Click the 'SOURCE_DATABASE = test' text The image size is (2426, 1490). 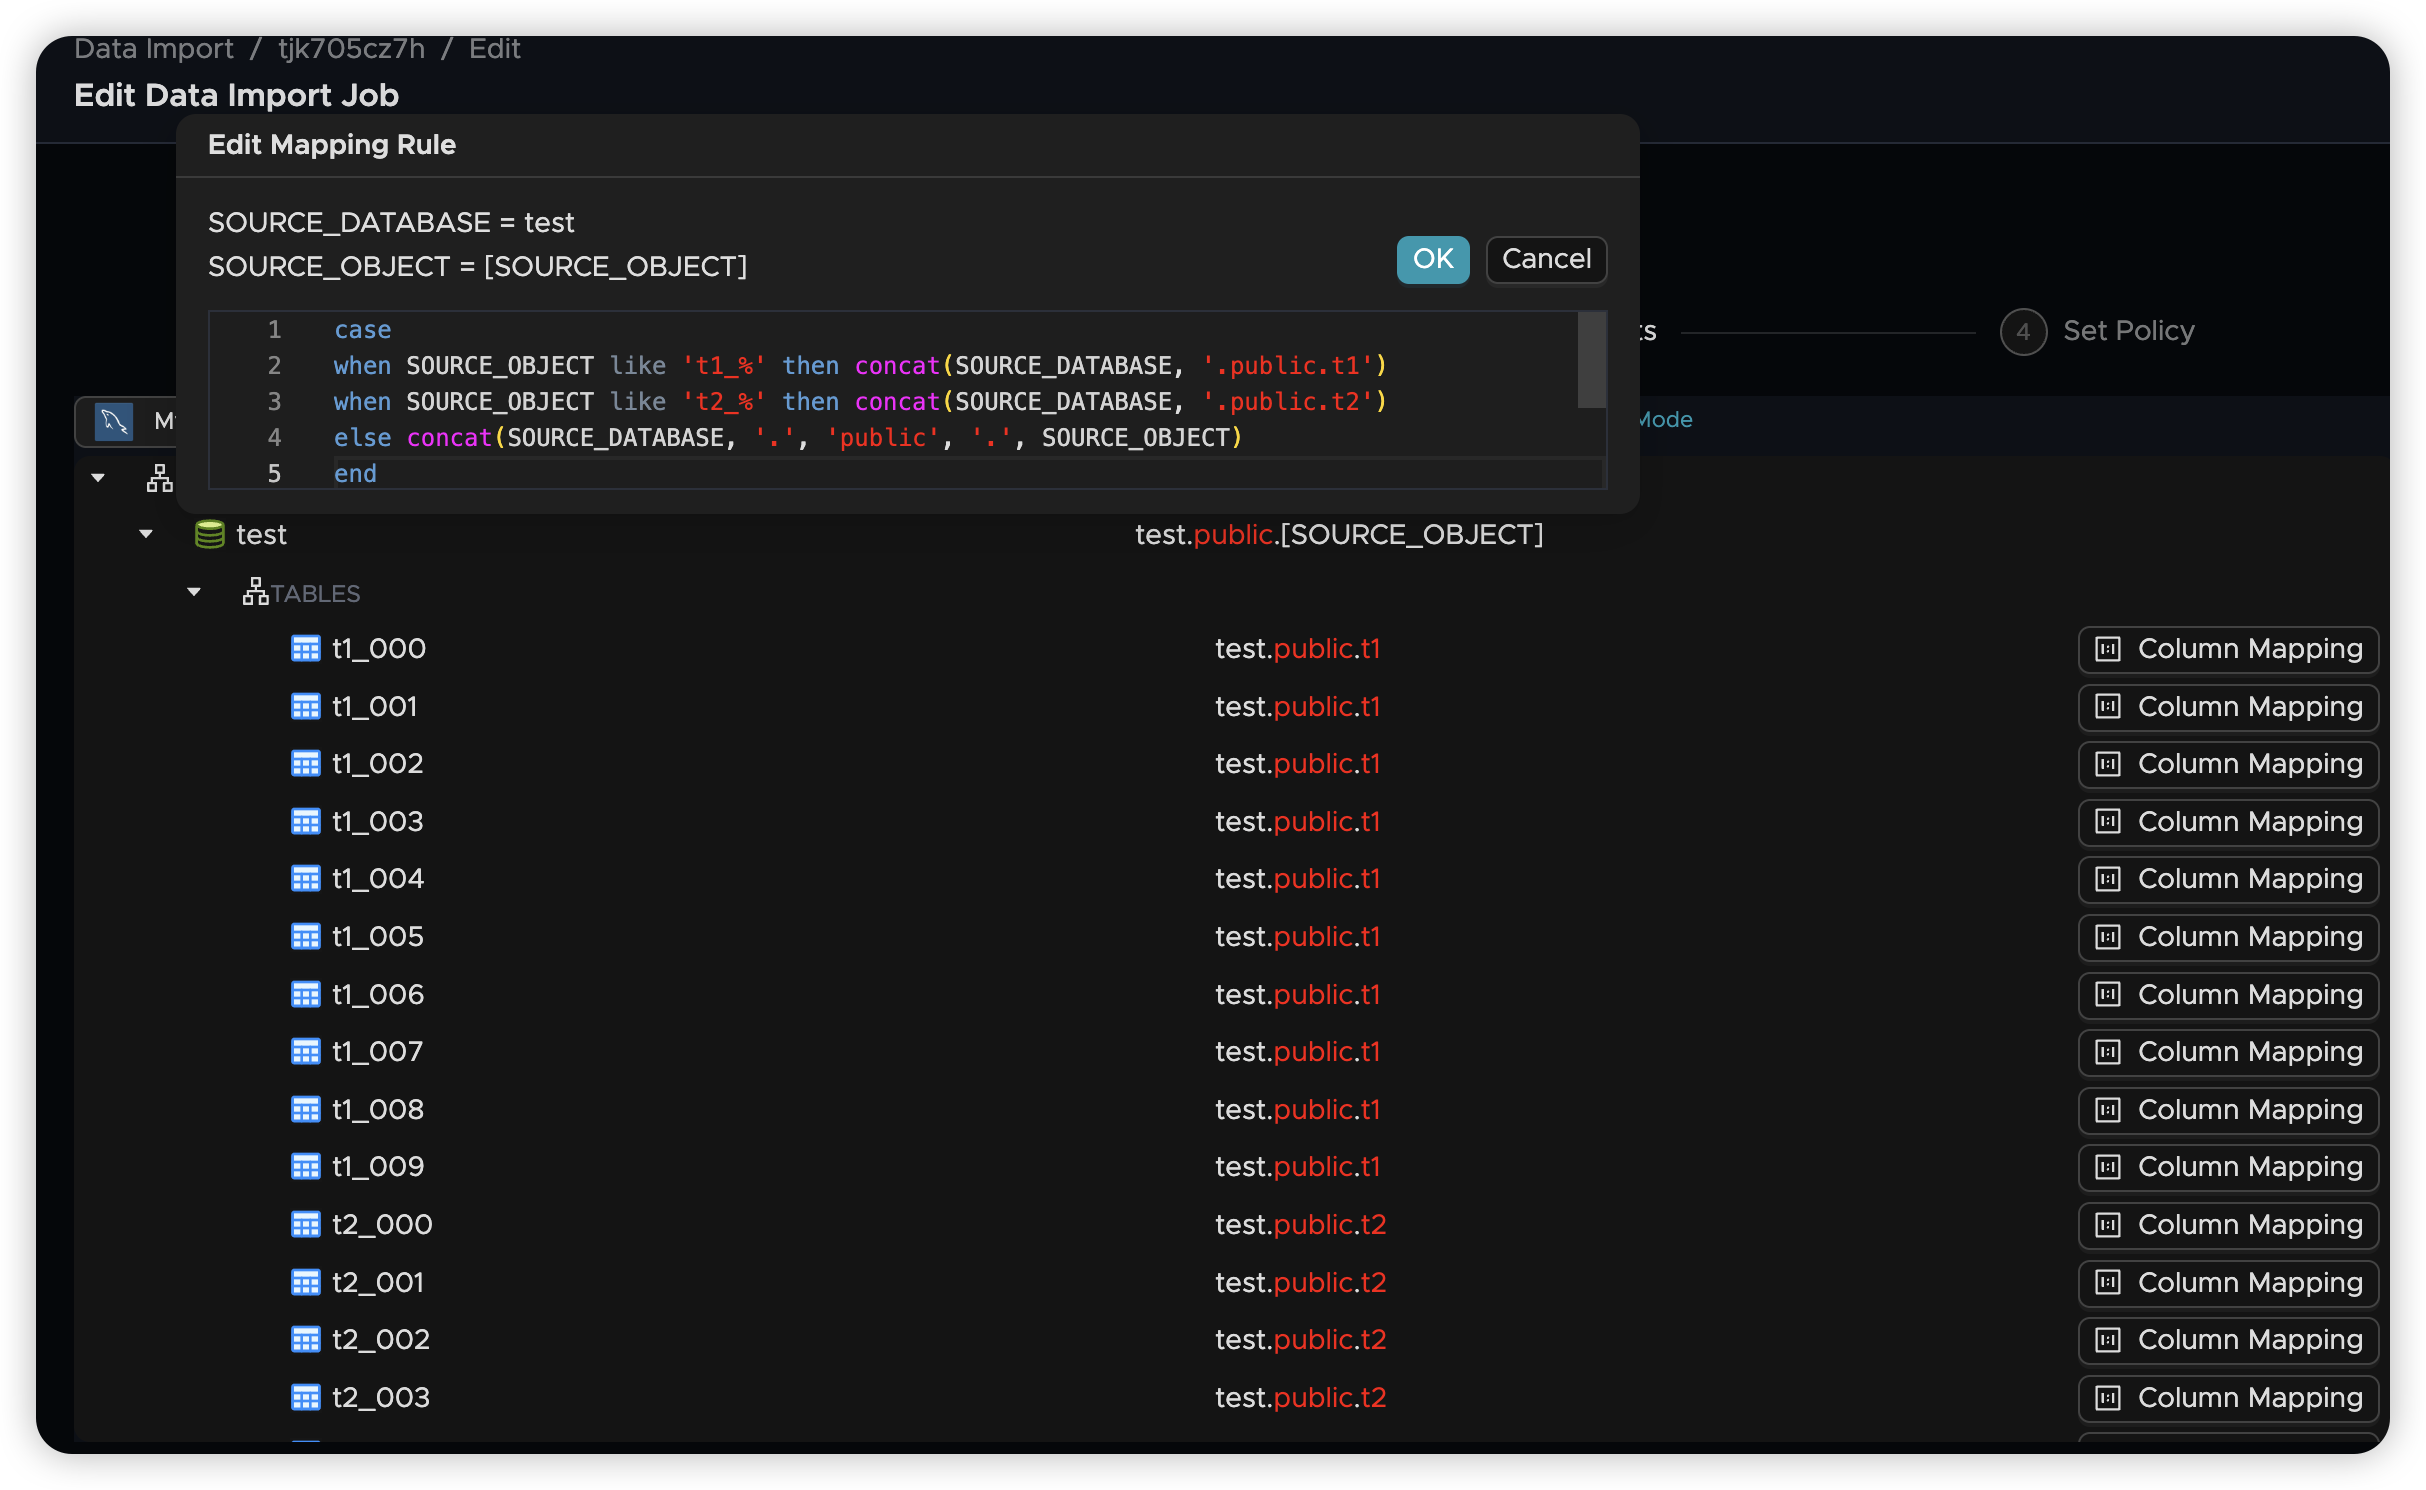pyautogui.click(x=391, y=223)
